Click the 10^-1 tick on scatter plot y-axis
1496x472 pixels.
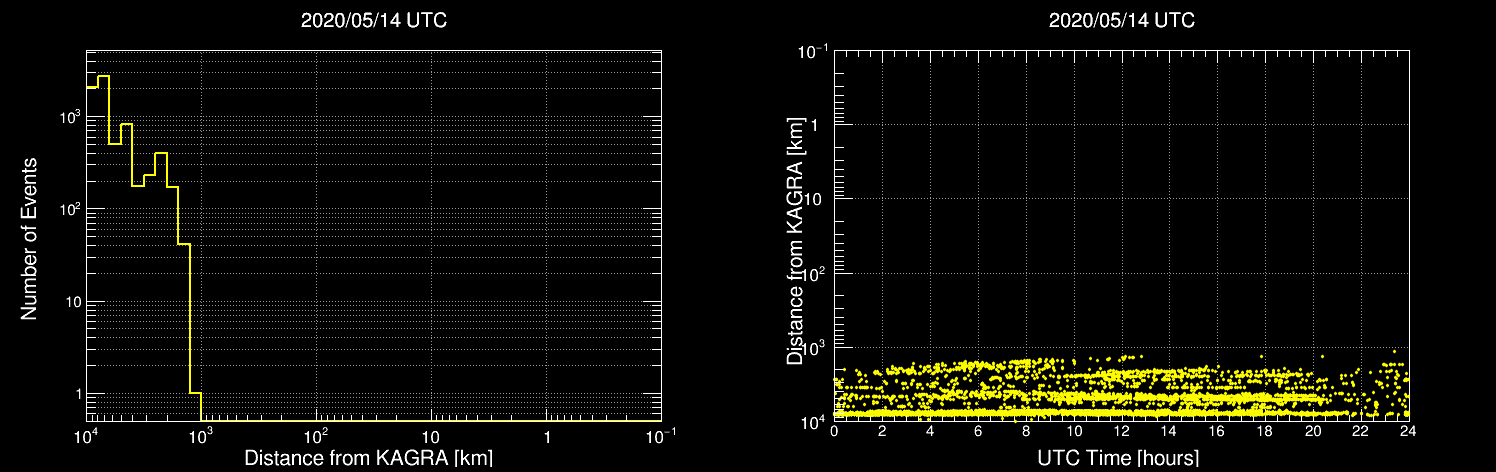(x=813, y=49)
